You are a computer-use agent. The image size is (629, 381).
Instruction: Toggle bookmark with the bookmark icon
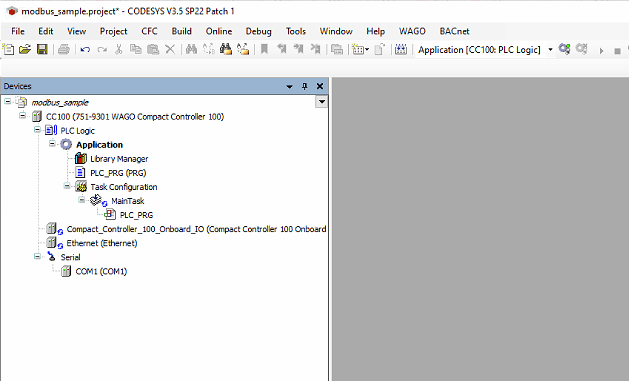pyautogui.click(x=264, y=49)
